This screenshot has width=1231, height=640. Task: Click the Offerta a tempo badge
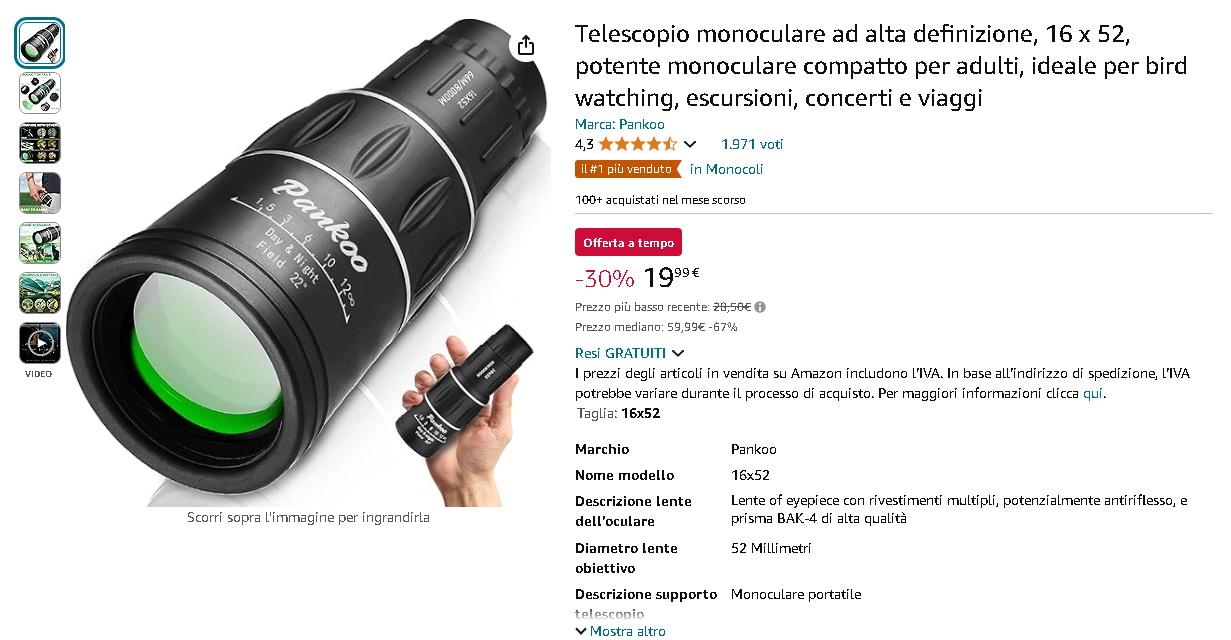[628, 242]
